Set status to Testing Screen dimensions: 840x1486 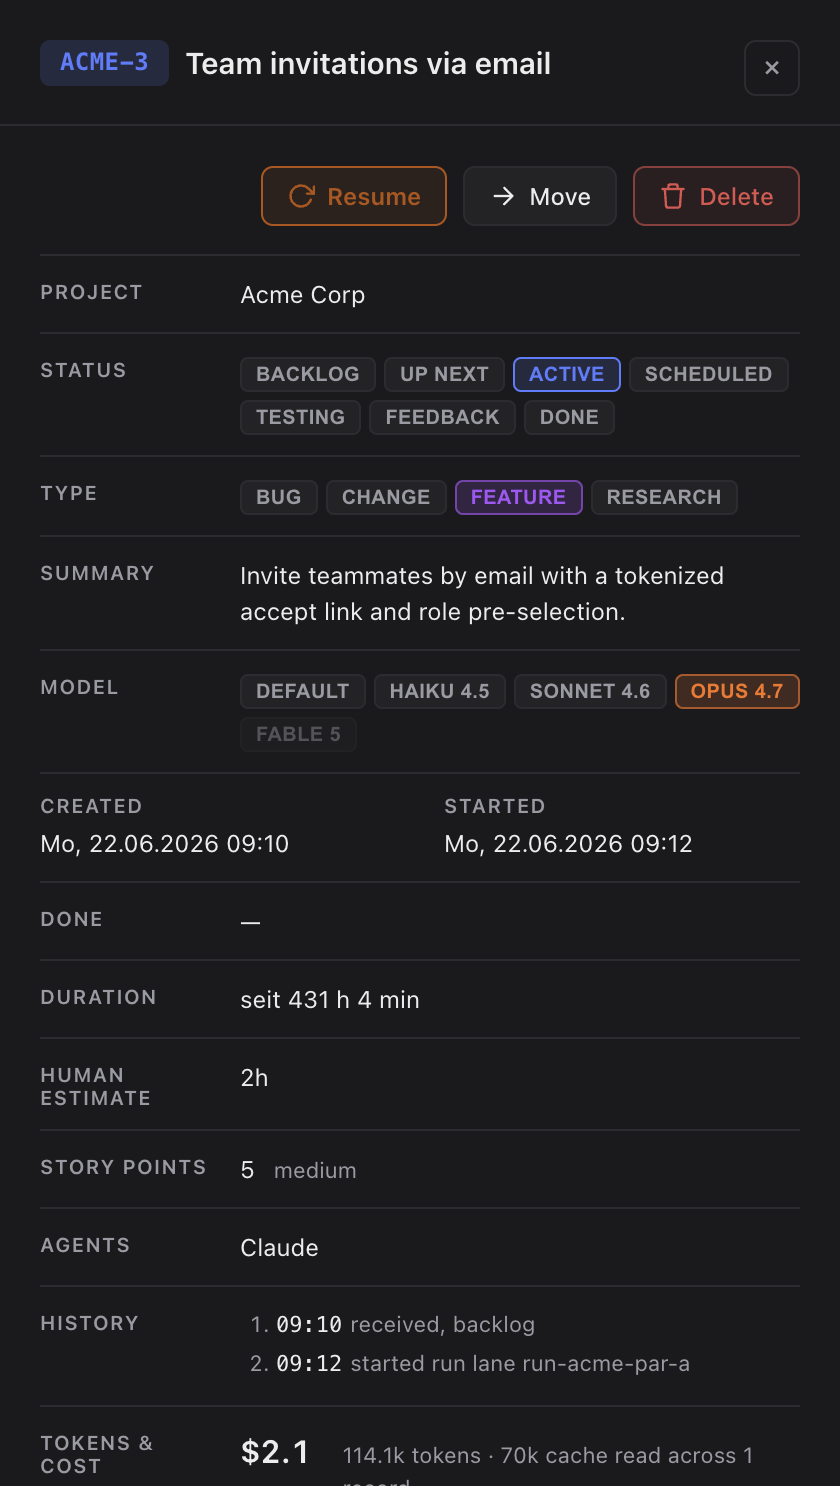click(300, 417)
